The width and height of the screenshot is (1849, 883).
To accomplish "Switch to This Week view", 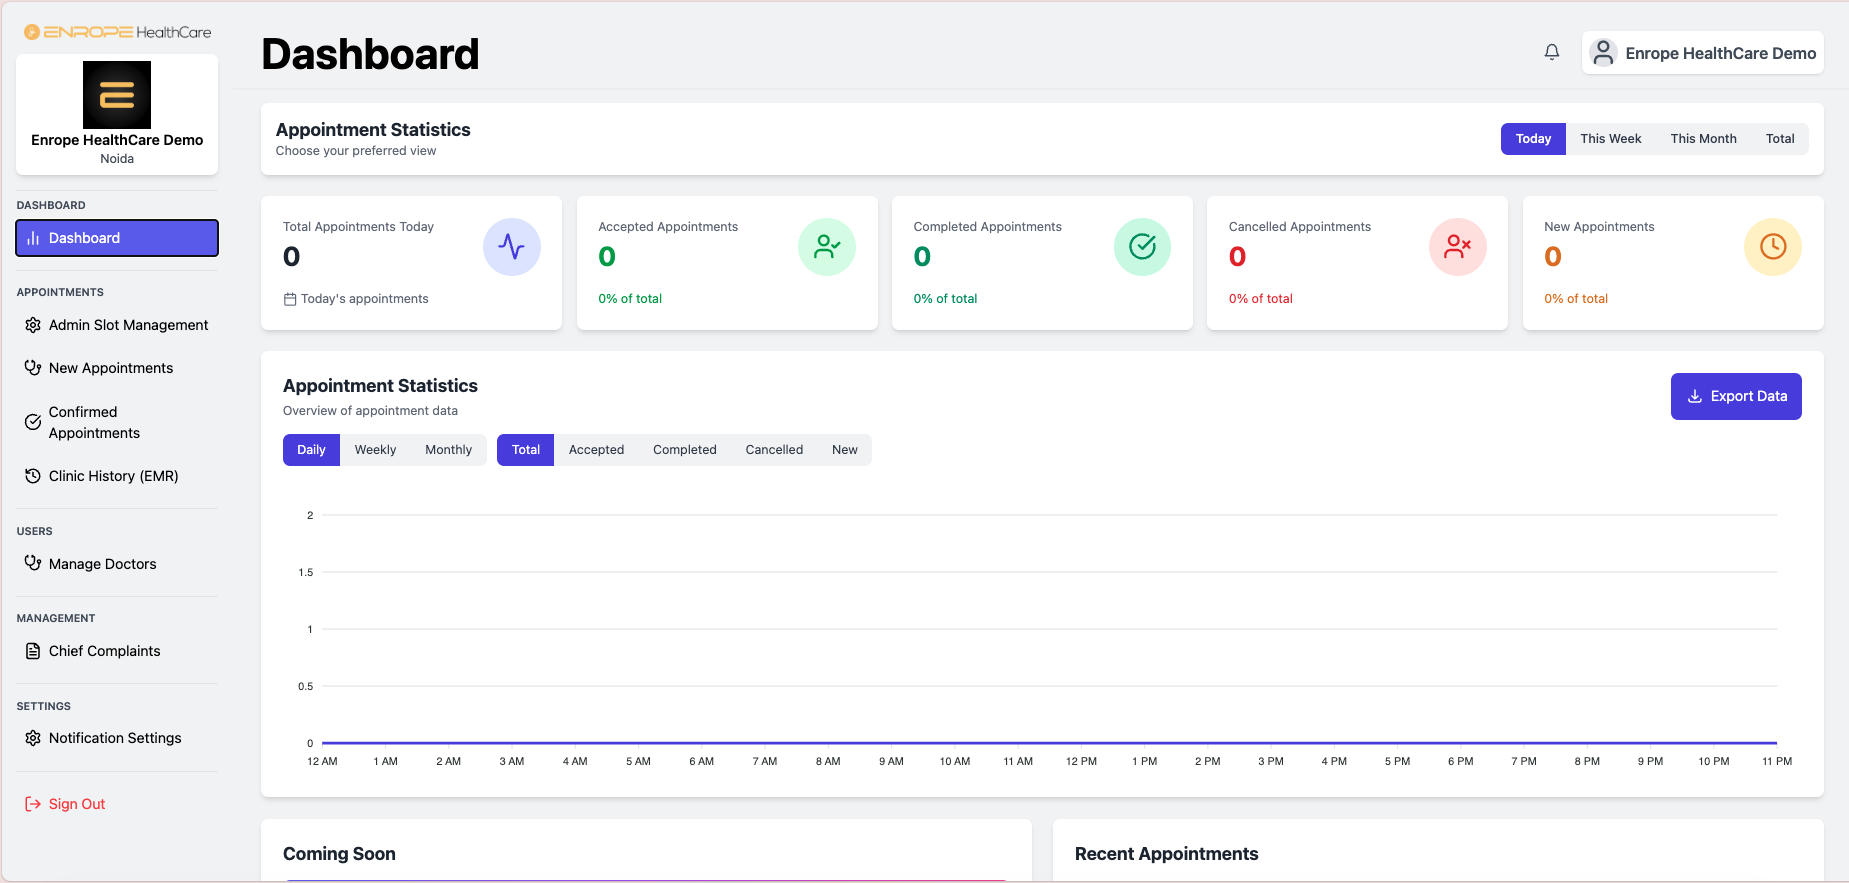I will coord(1611,139).
